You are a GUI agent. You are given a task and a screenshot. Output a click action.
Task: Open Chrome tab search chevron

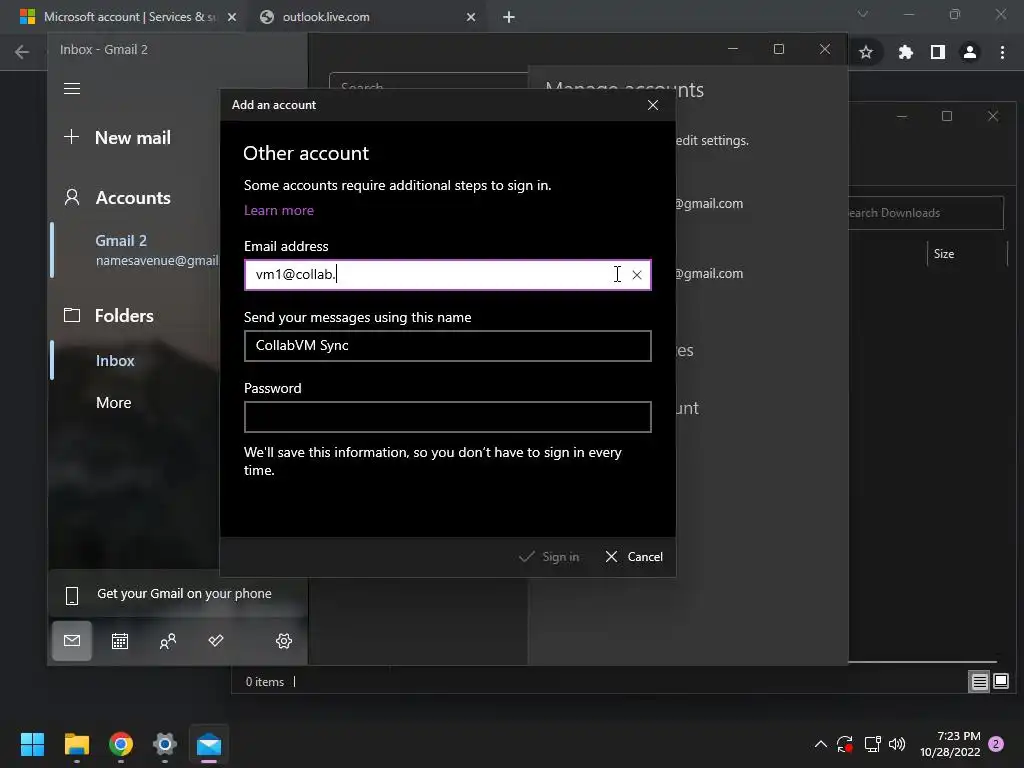863,14
